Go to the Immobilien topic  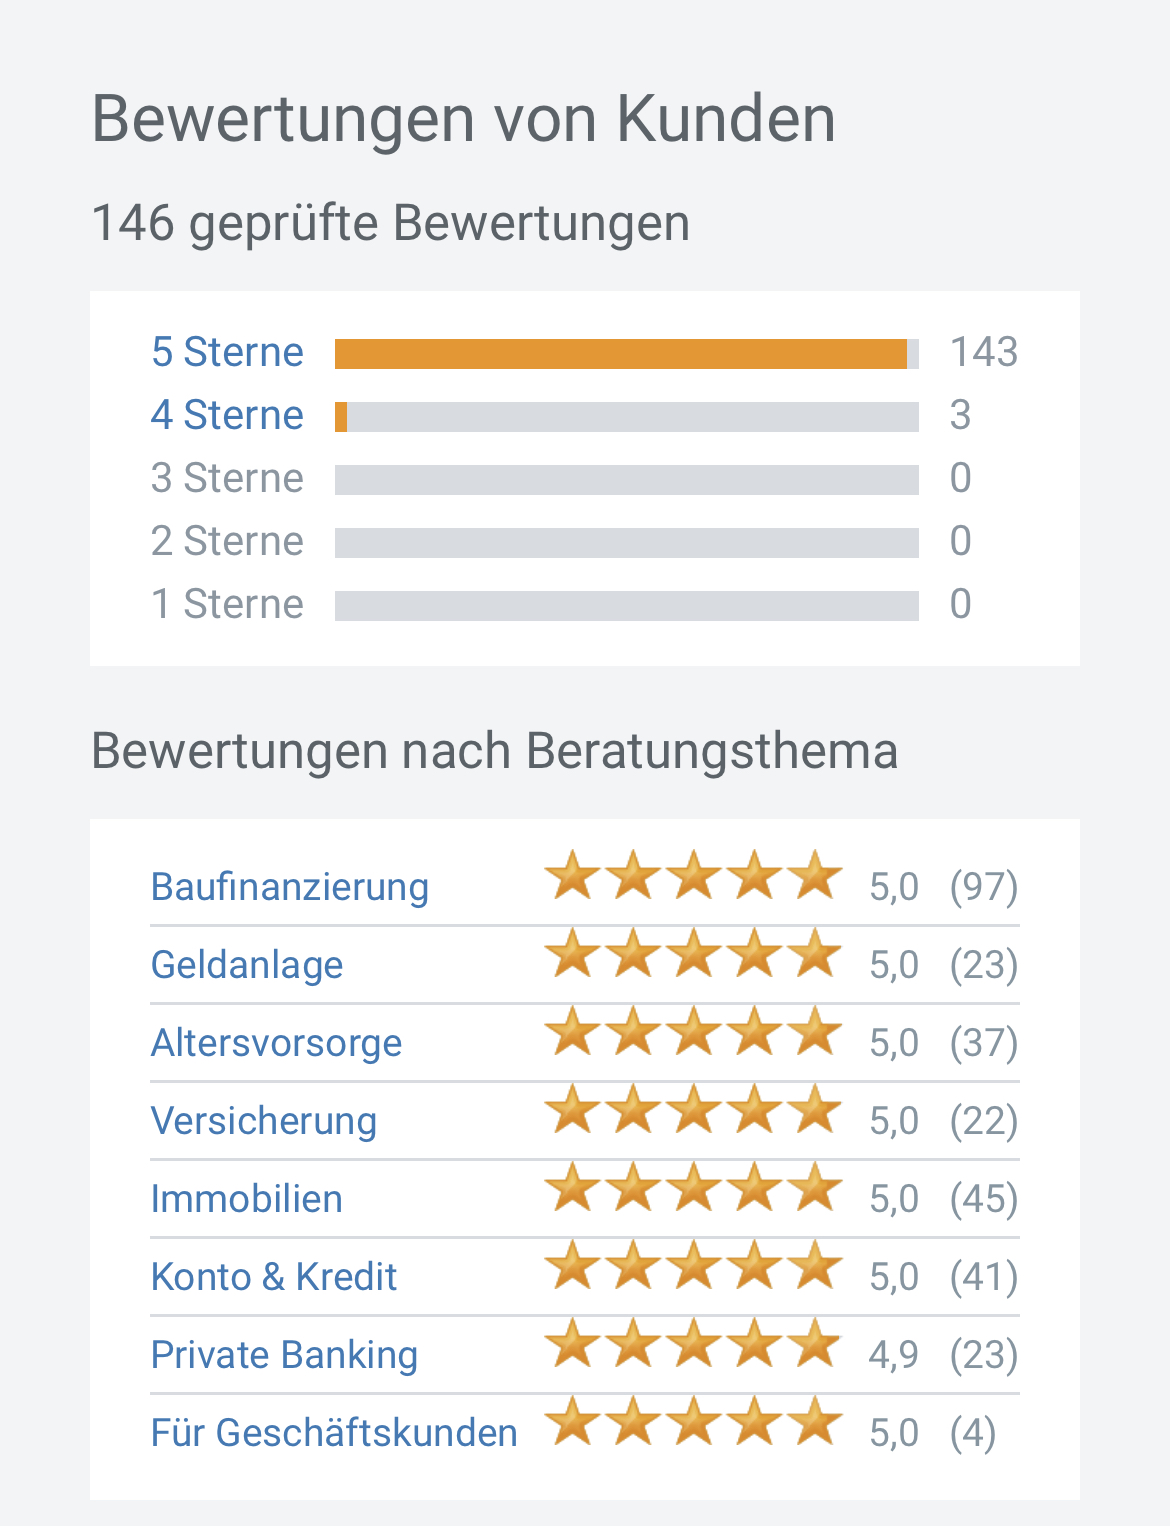247,1199
